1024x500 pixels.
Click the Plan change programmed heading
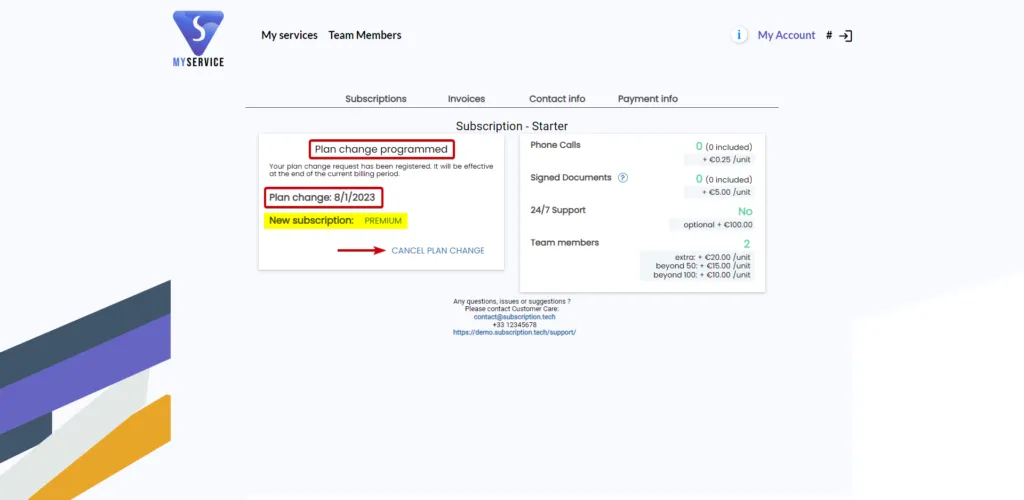381,149
